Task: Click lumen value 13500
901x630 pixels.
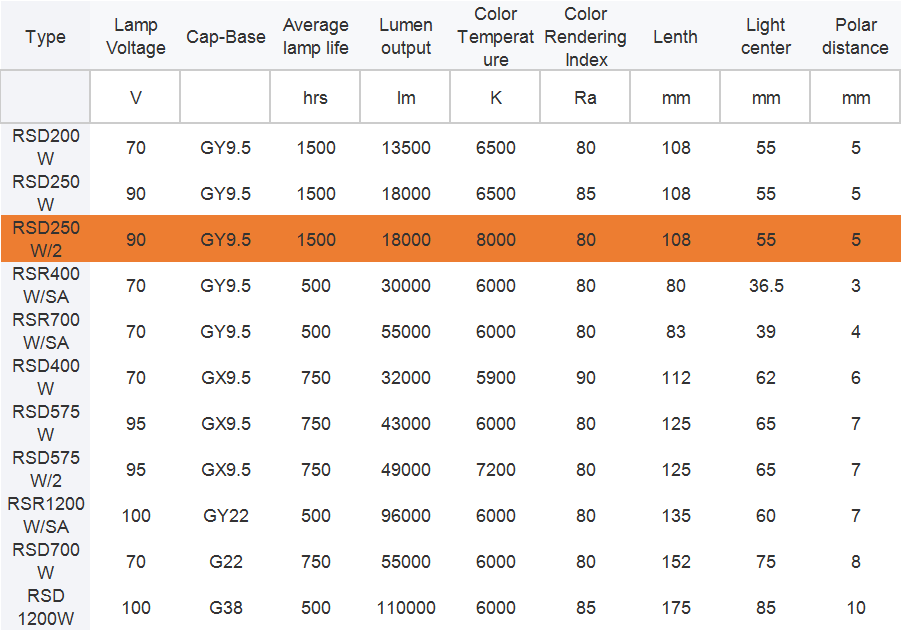Action: pos(406,148)
